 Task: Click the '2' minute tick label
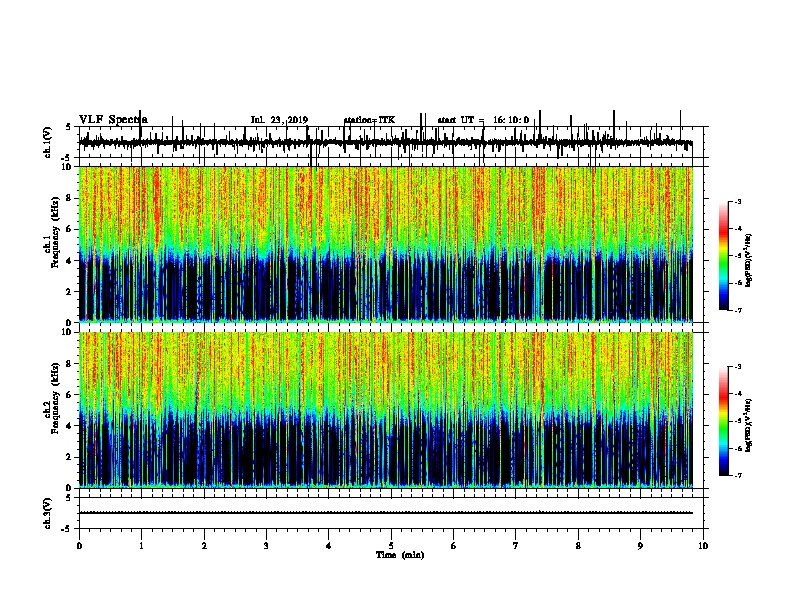204,545
